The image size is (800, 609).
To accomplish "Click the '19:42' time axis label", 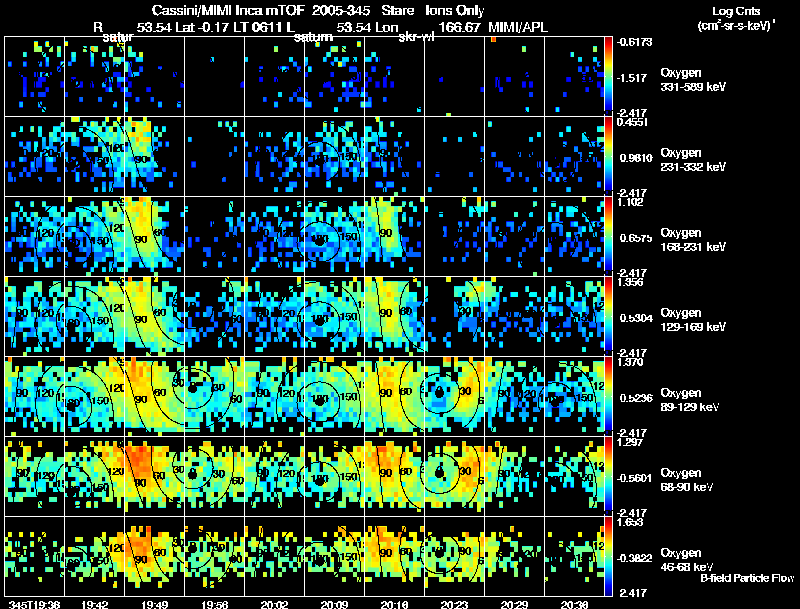I will (94, 604).
